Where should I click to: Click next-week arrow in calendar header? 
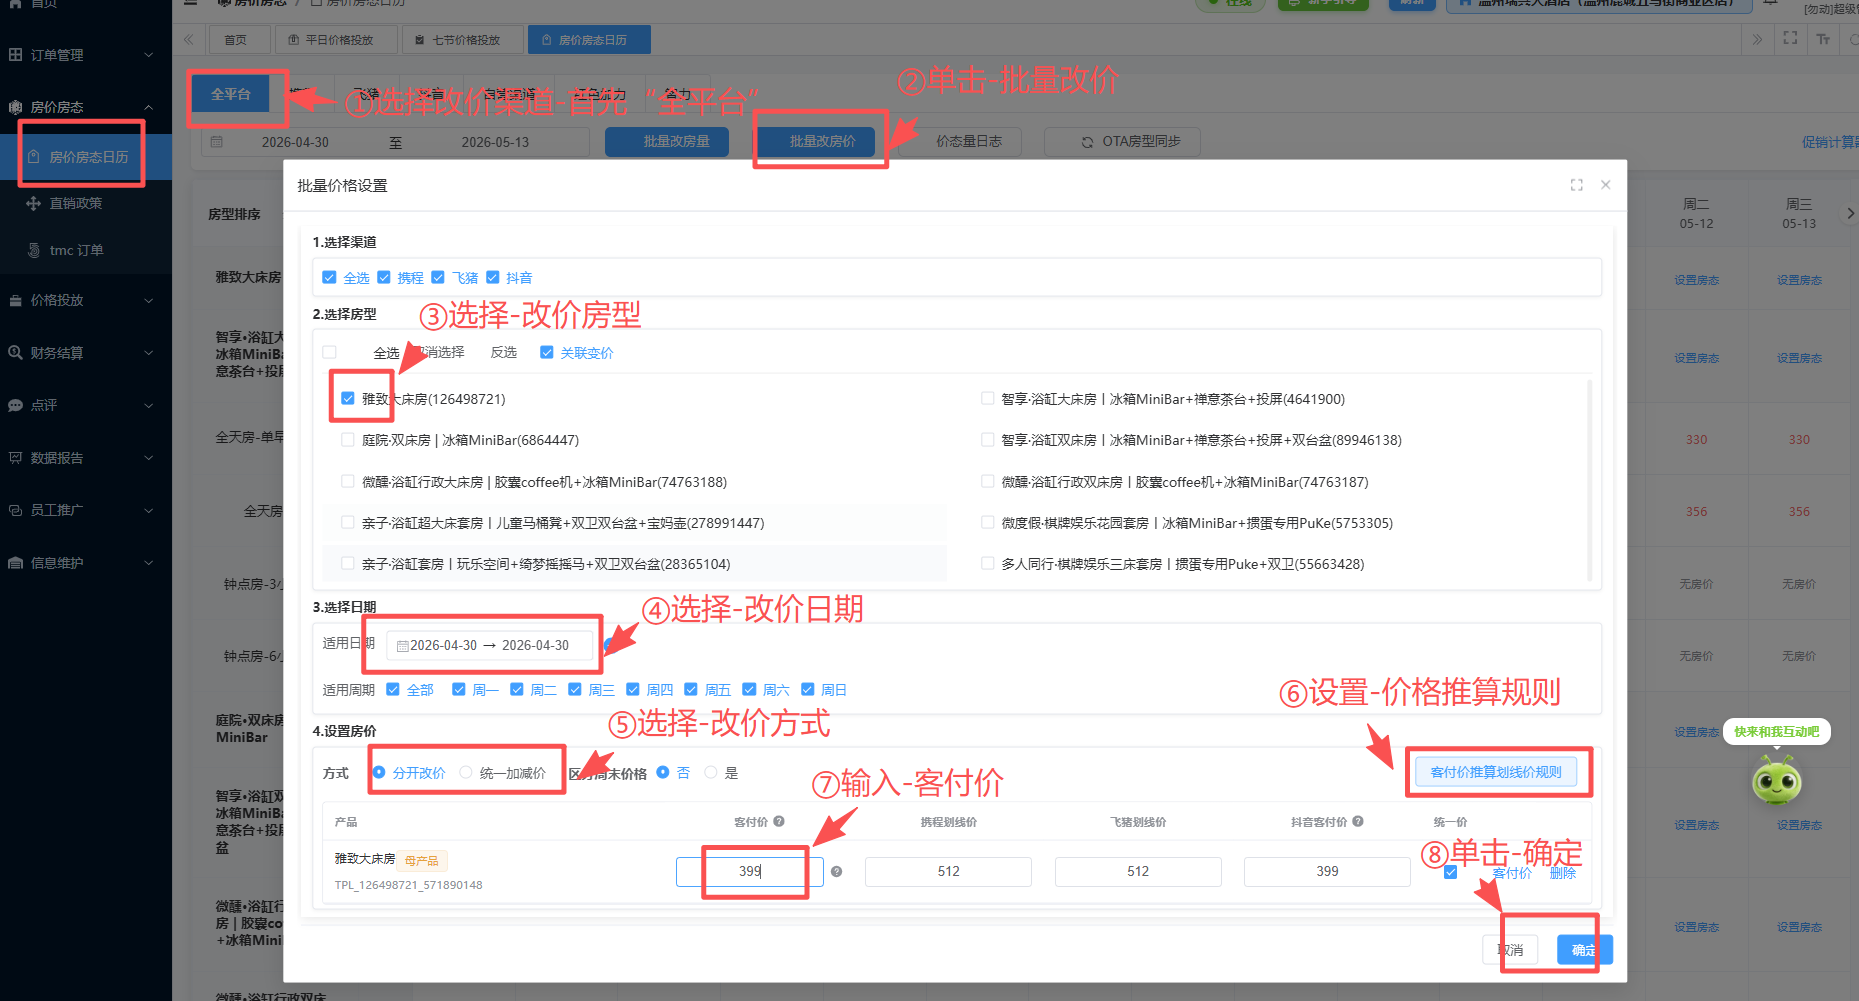tap(1850, 213)
